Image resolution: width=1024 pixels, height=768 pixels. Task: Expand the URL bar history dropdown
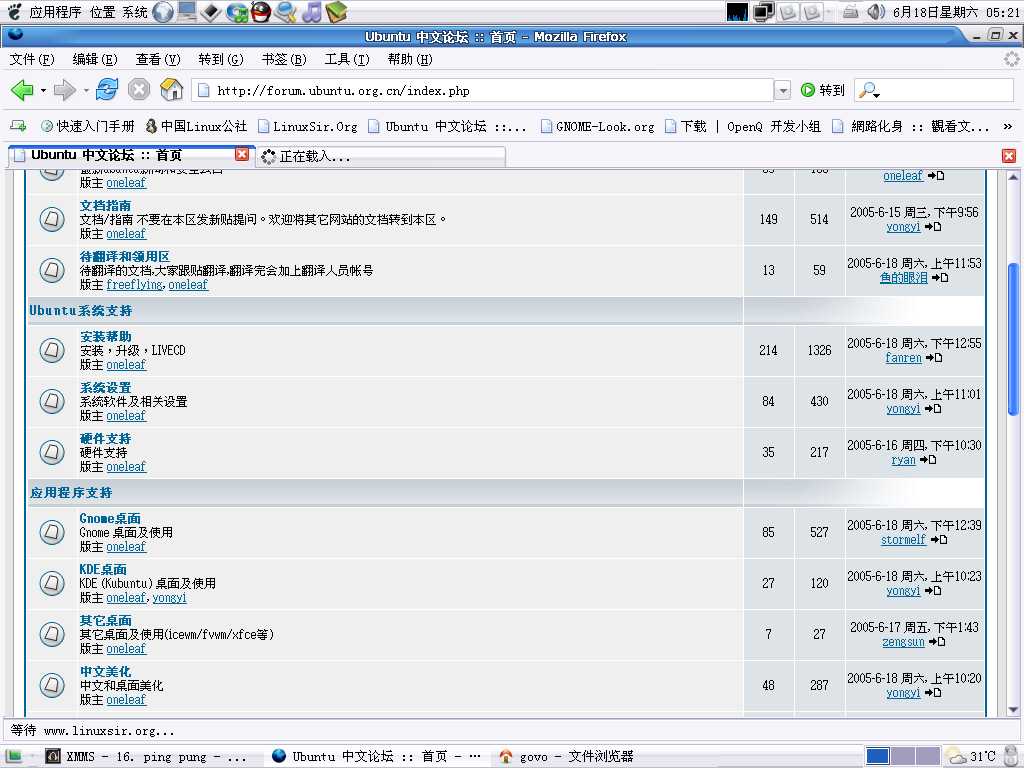(x=782, y=90)
